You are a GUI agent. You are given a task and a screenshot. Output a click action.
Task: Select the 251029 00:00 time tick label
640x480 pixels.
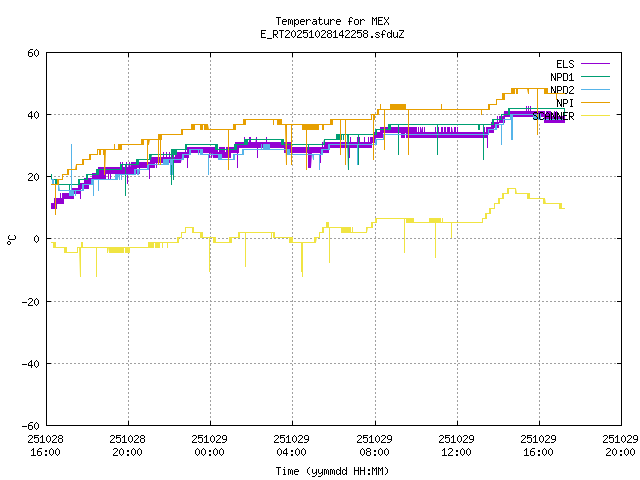click(x=210, y=445)
